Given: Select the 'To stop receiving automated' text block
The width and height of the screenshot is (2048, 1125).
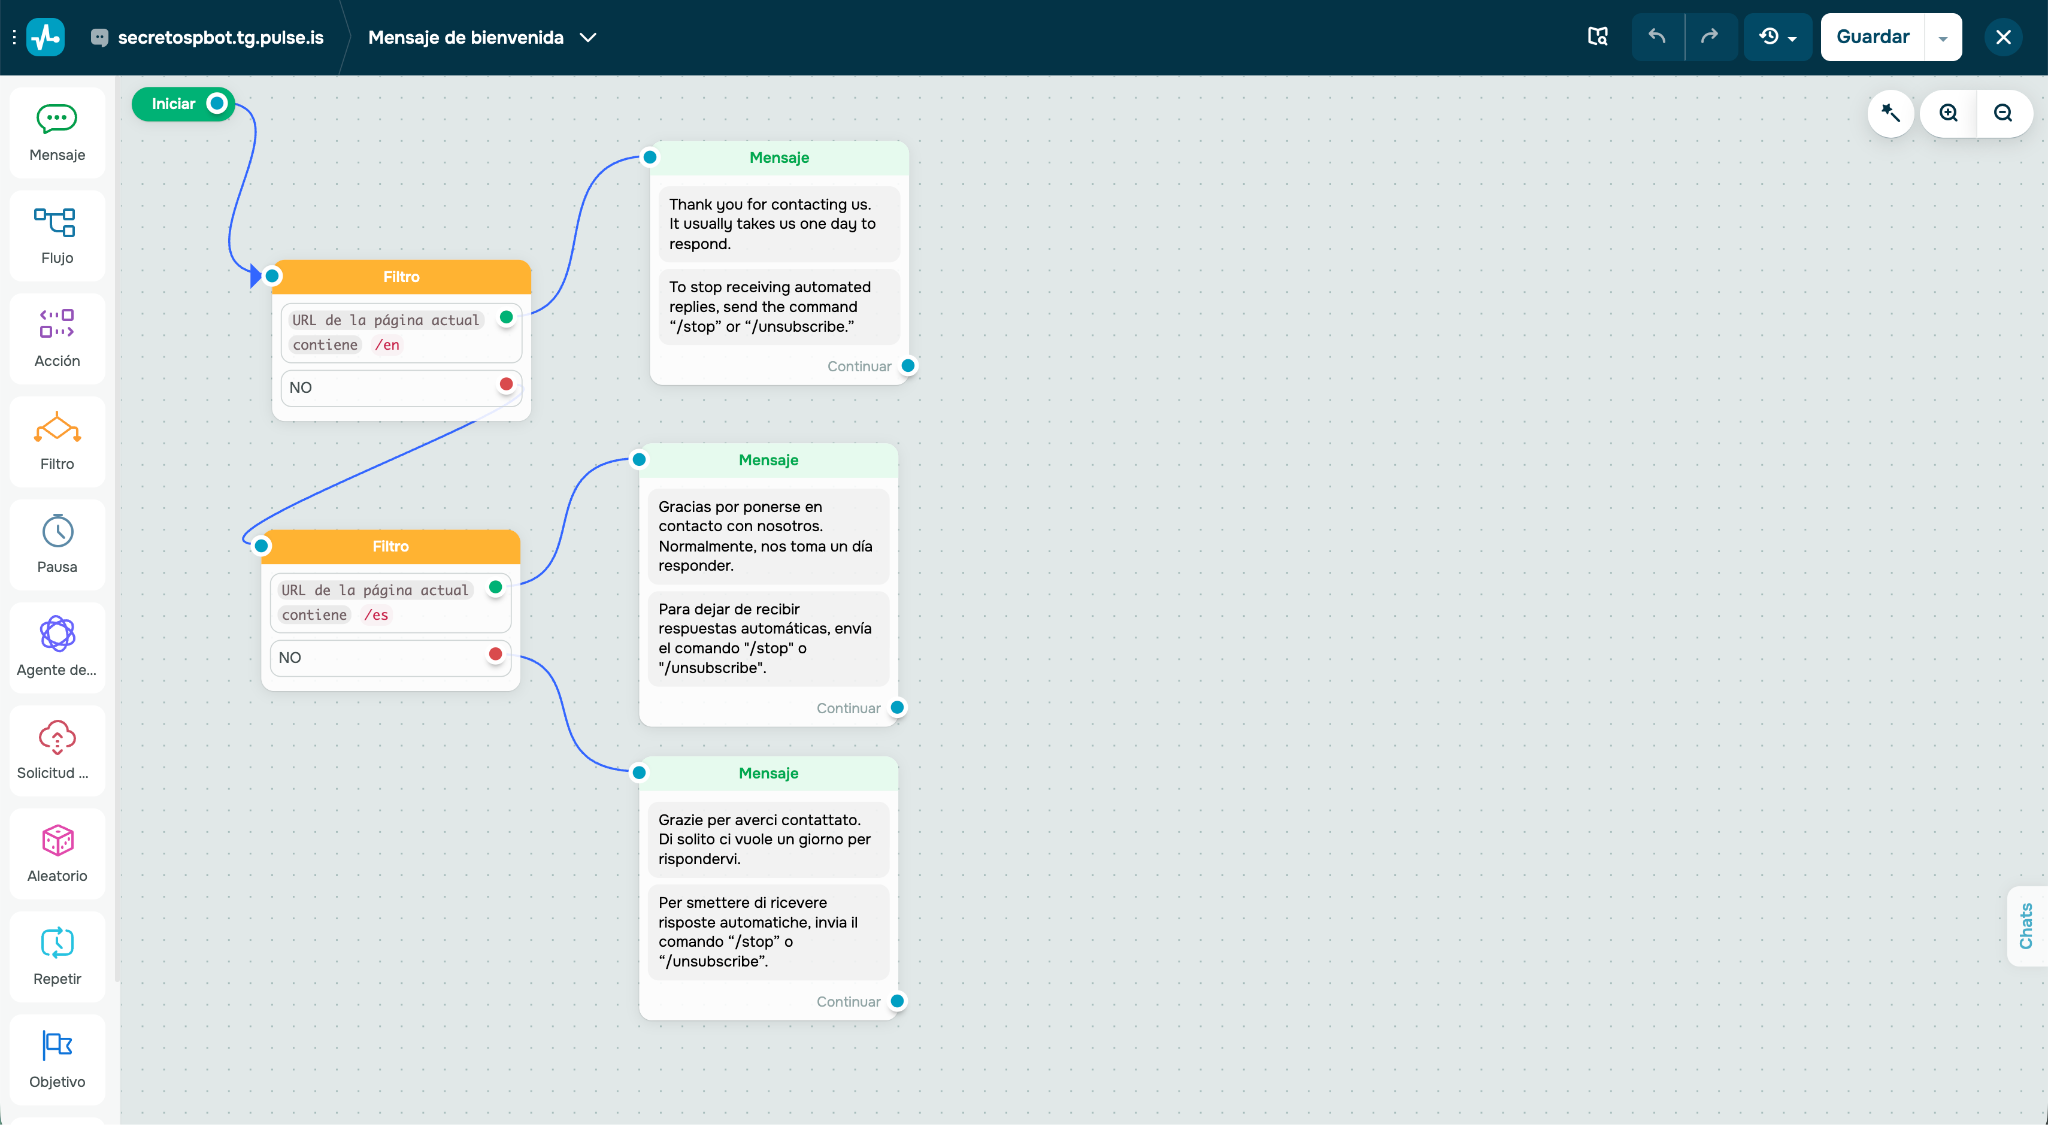Looking at the screenshot, I should pos(779,307).
